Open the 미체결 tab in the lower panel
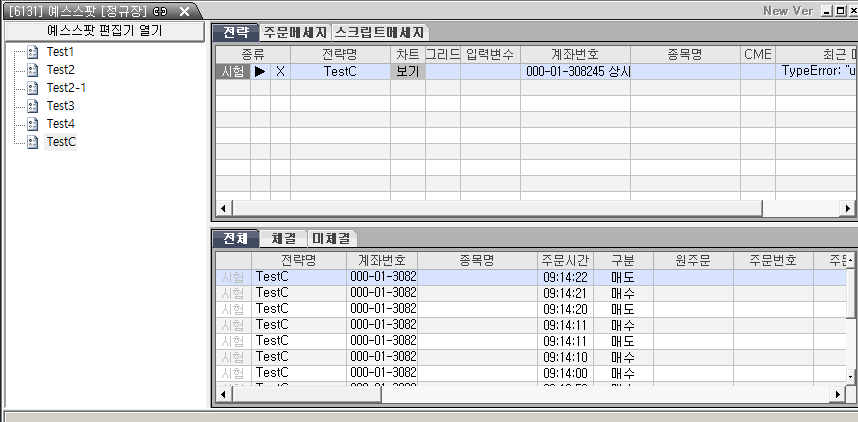The height and width of the screenshot is (422, 858). pyautogui.click(x=331, y=238)
